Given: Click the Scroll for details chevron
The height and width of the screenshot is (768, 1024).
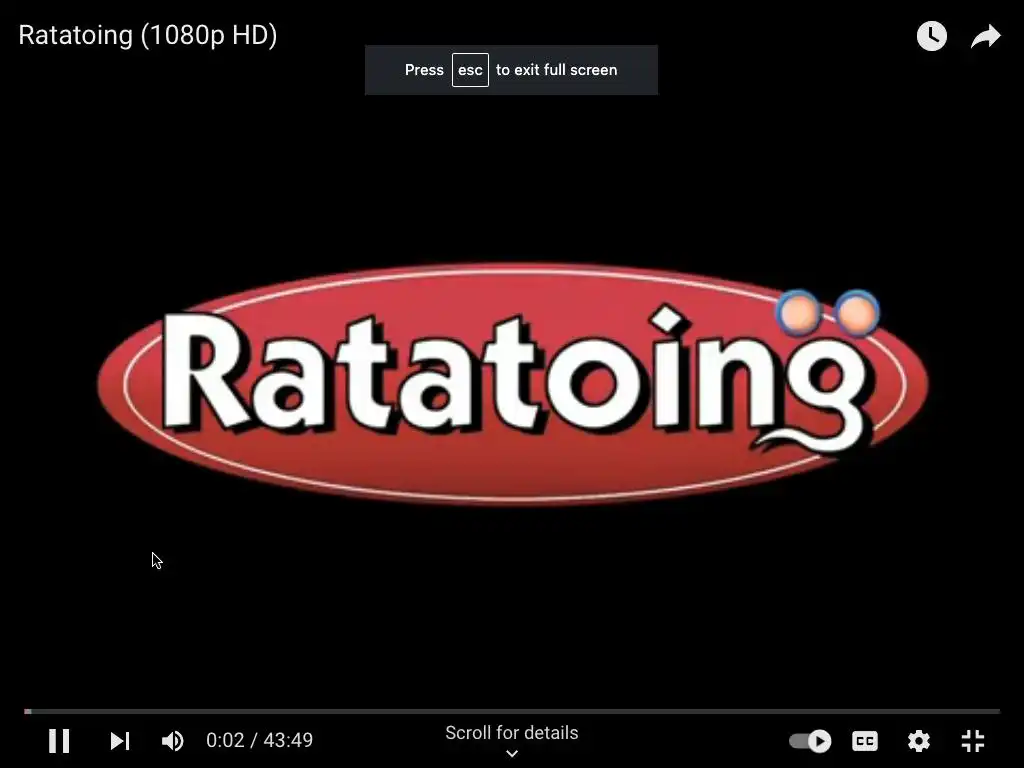Looking at the screenshot, I should (512, 753).
